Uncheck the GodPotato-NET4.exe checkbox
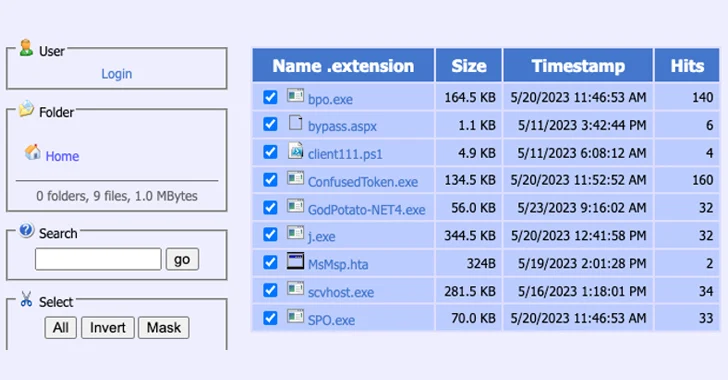Viewport: 728px width, 380px height. pyautogui.click(x=270, y=208)
